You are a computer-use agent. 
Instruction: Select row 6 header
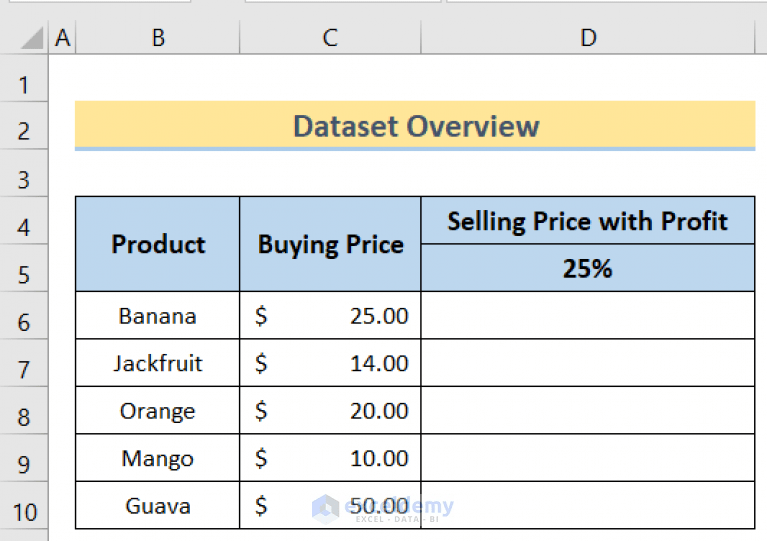[x=23, y=316]
